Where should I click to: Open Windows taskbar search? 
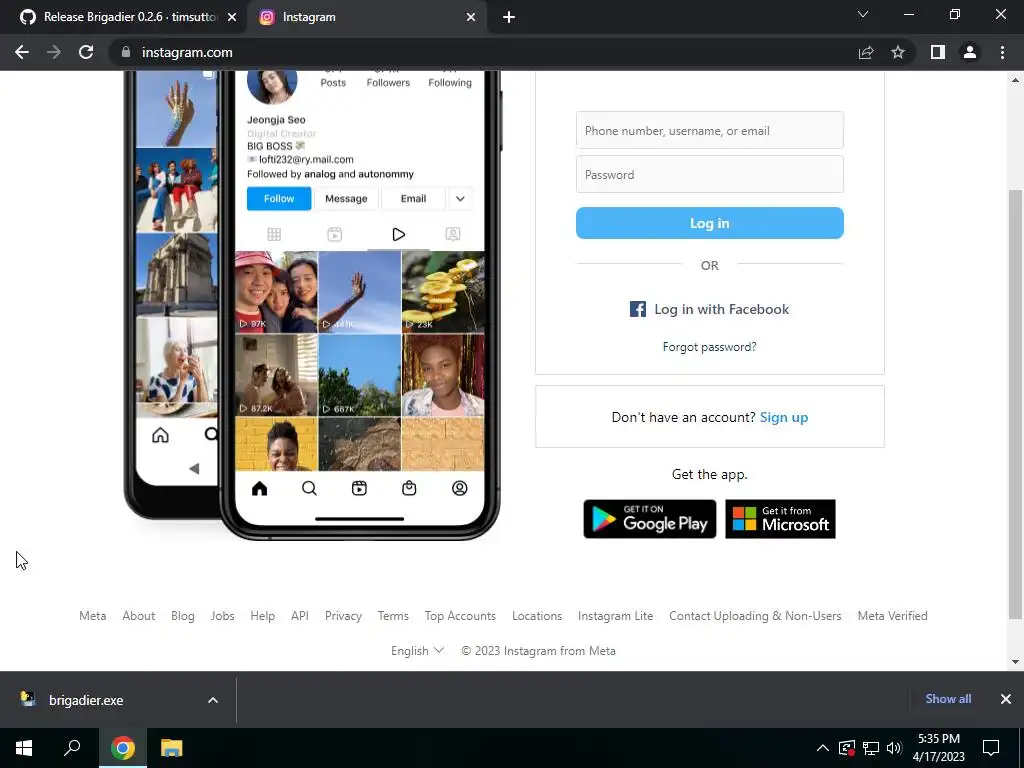72,748
